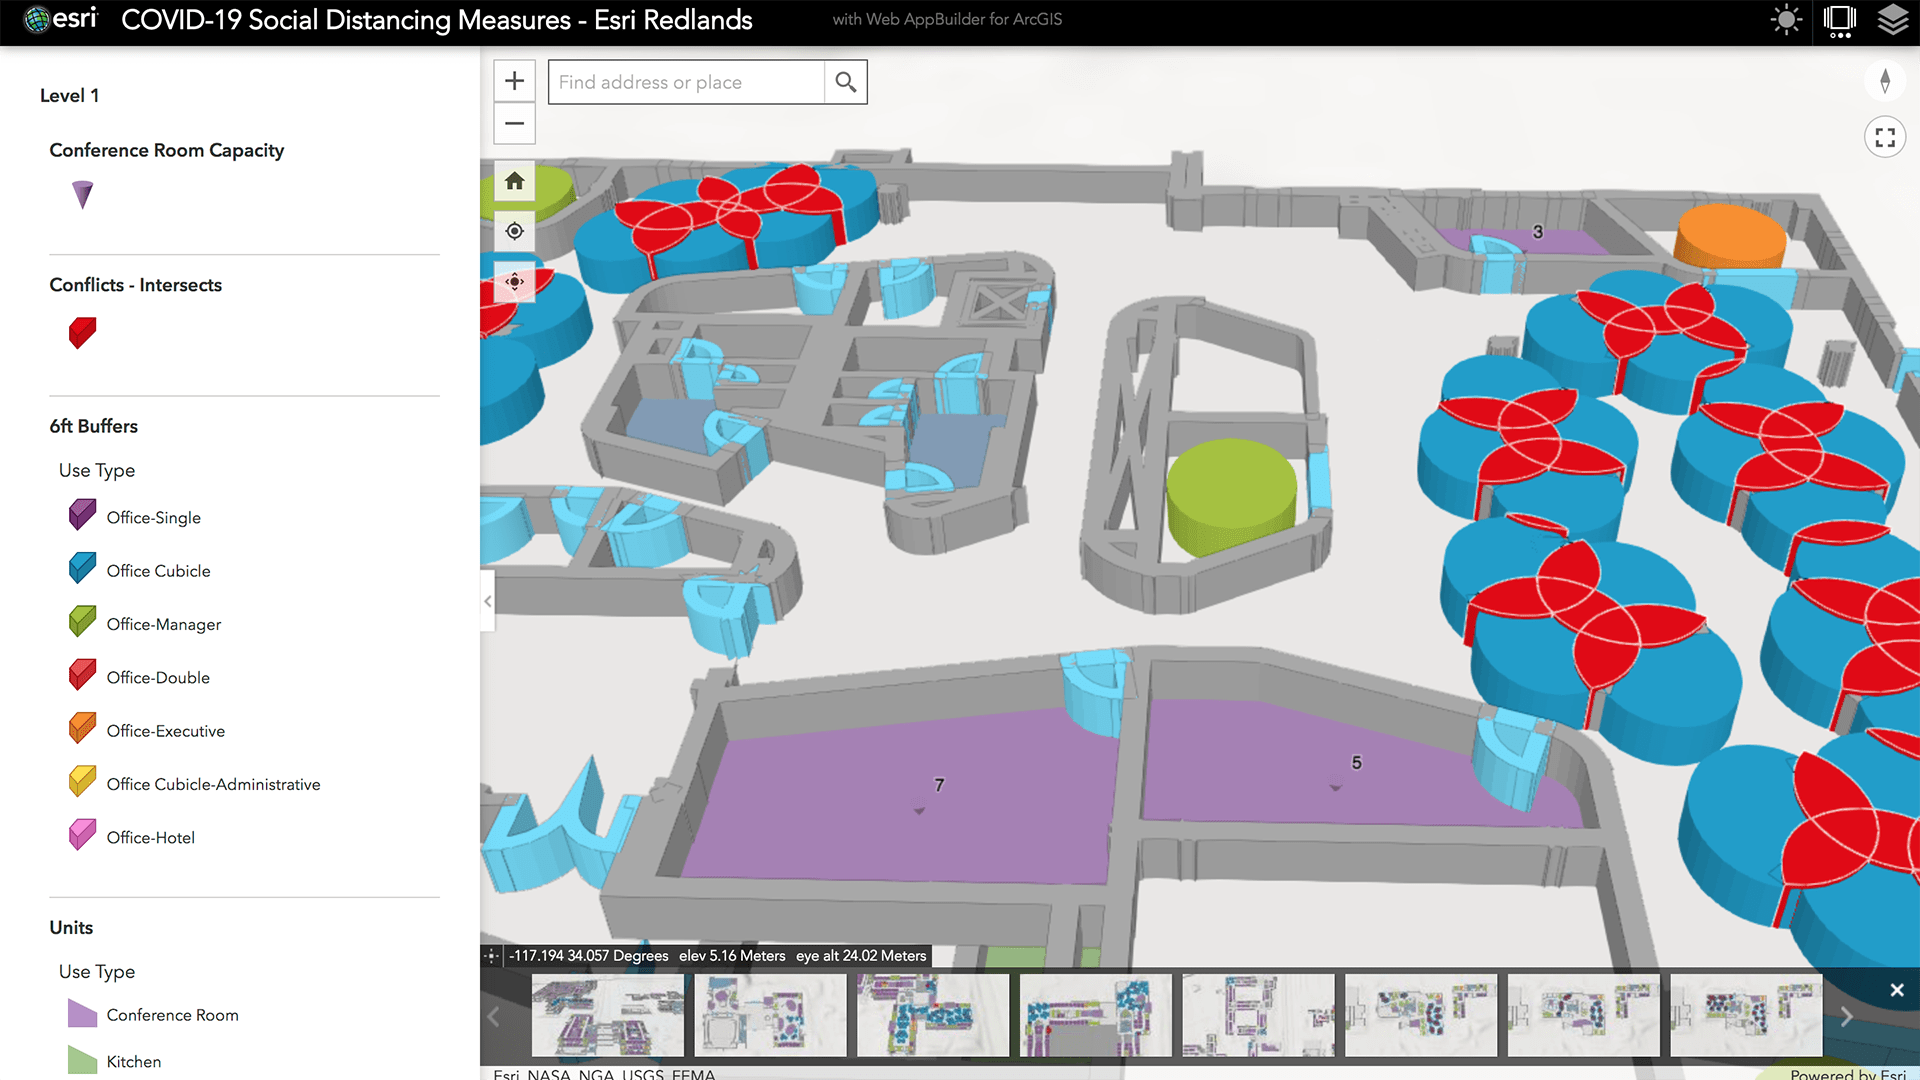Toggle the slides bookmarks widget
The image size is (1920, 1080).
tap(1839, 20)
